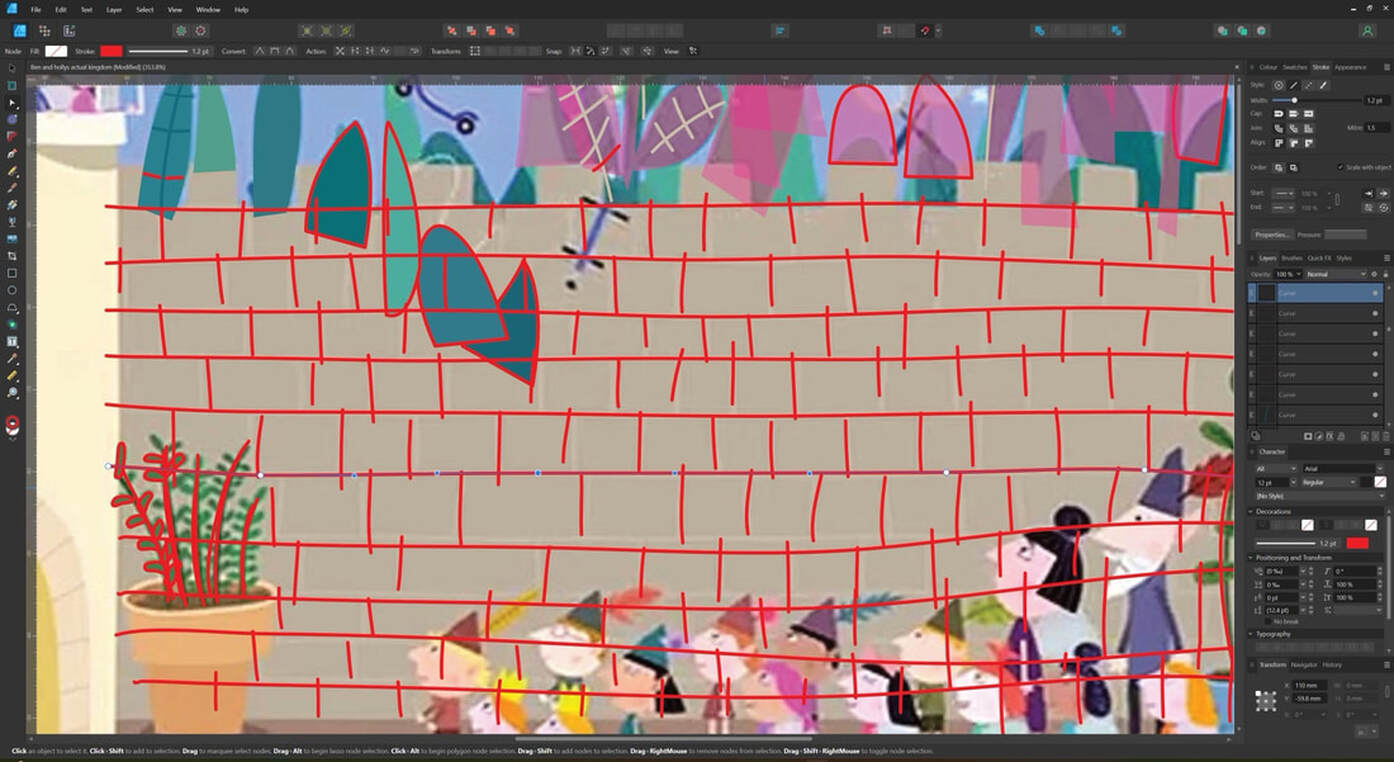Open the layer Opacity dropdown

tap(1287, 274)
